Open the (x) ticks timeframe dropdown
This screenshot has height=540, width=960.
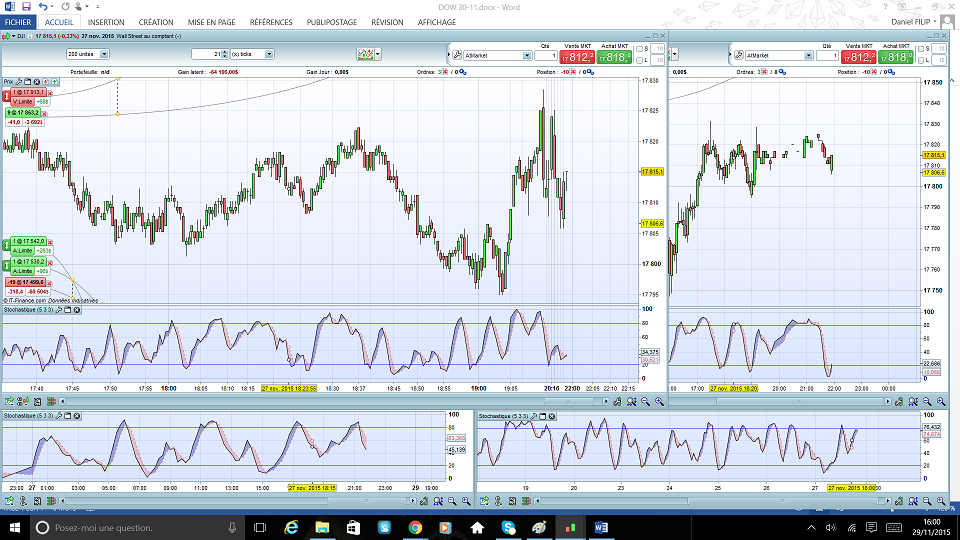pos(271,54)
